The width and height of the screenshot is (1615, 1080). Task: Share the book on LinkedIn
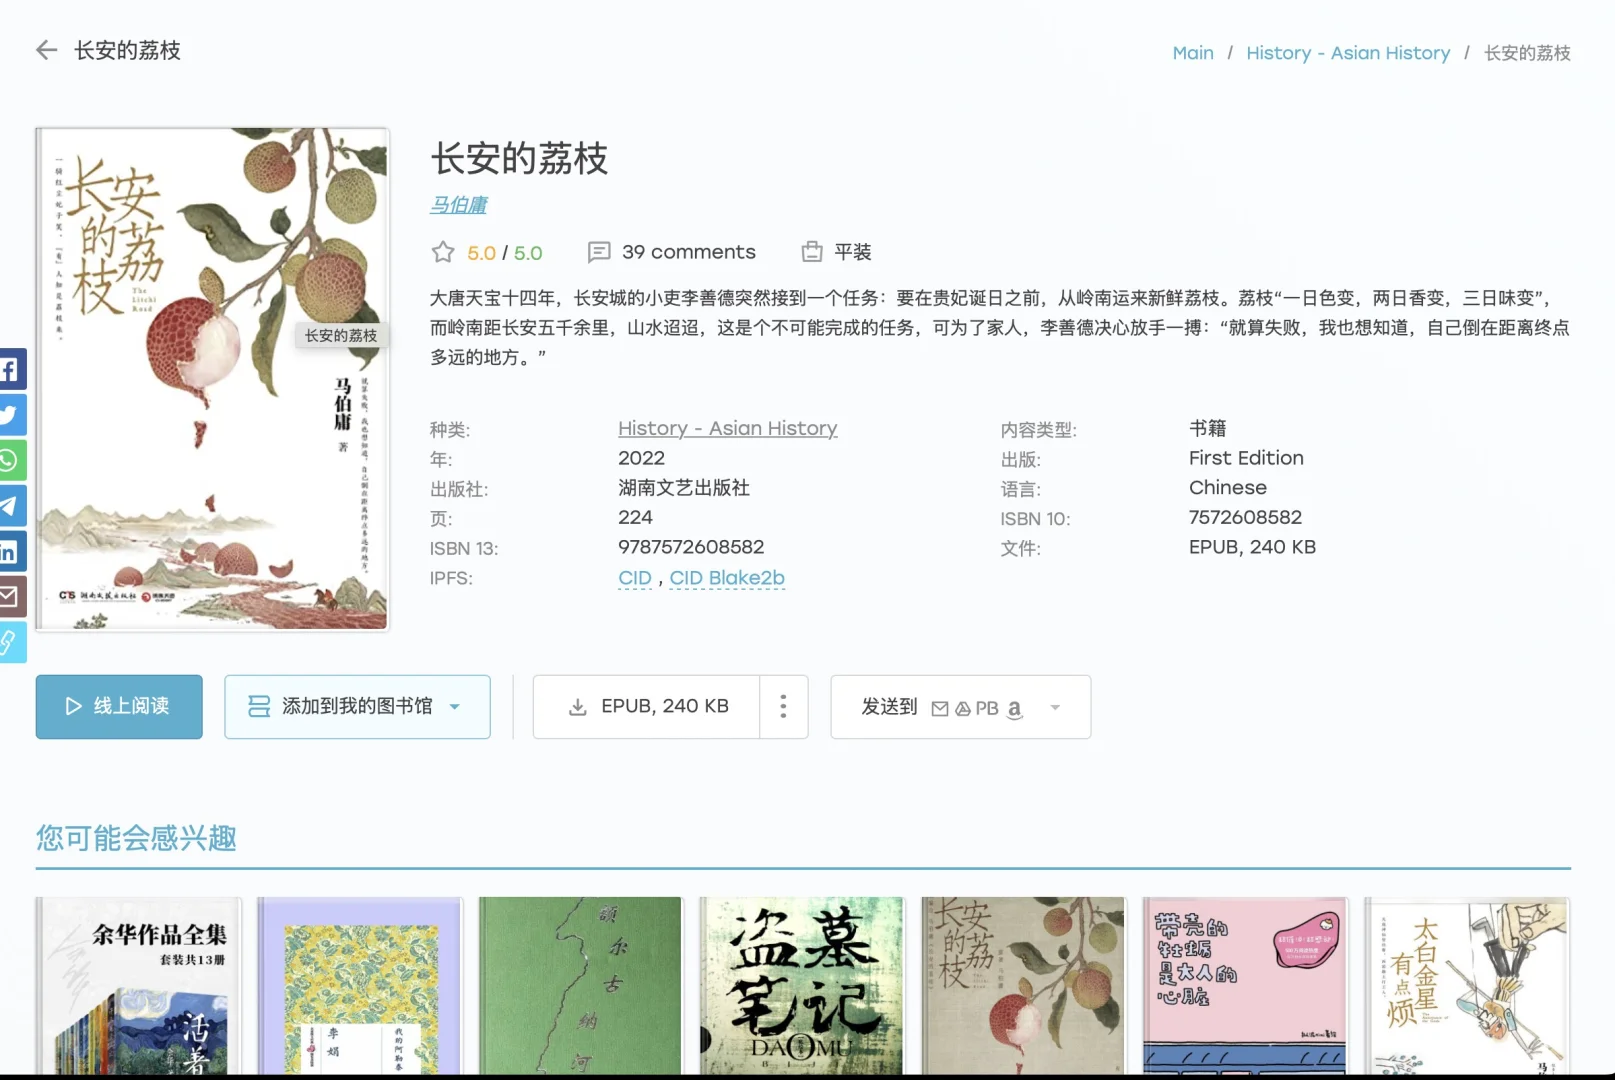tap(11, 552)
